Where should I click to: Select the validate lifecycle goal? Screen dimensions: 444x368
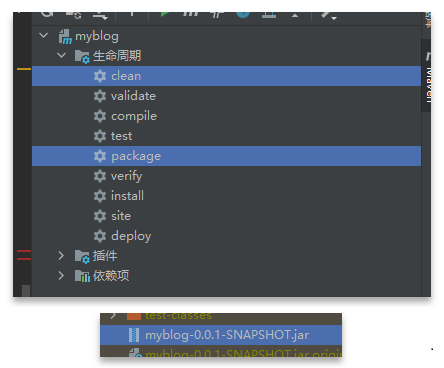pos(226,96)
